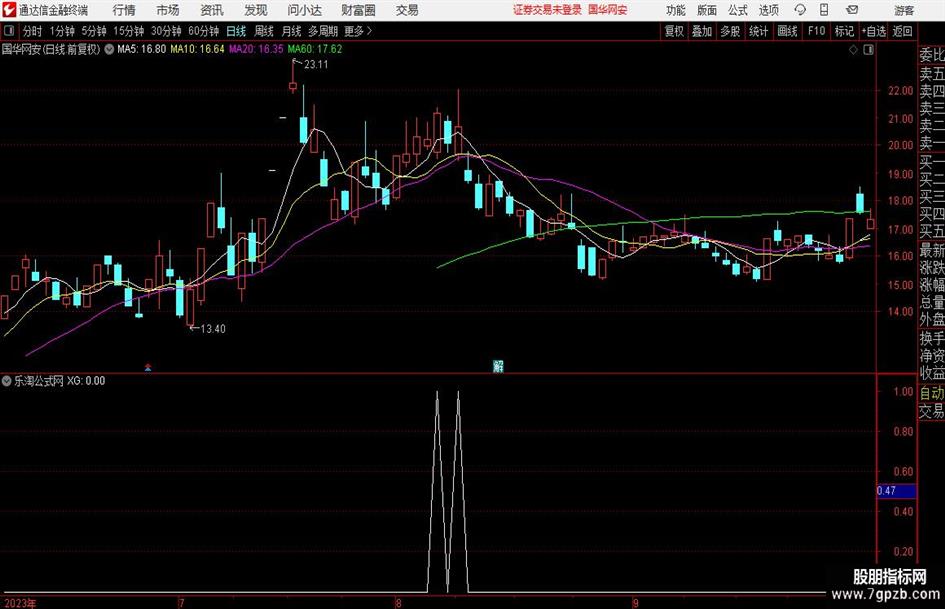Click the F10 company info button
Screen dimensions: 945x609
click(816, 31)
